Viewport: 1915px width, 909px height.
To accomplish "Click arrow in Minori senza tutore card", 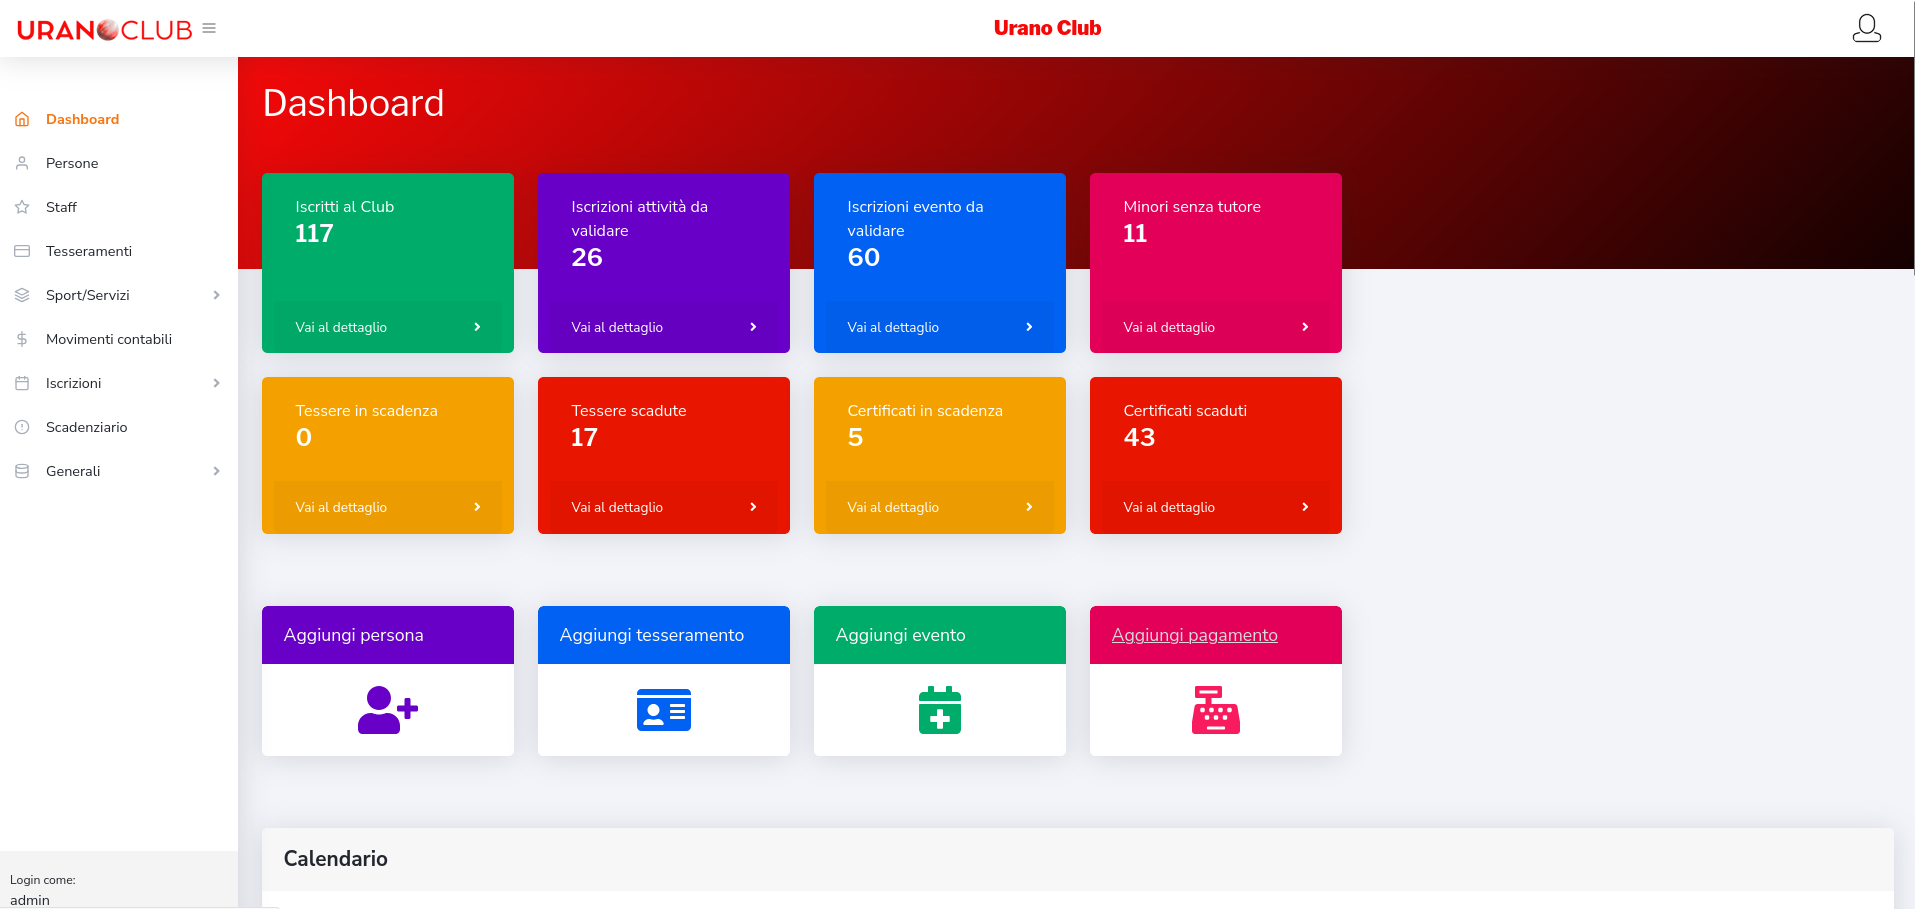I will pos(1305,327).
